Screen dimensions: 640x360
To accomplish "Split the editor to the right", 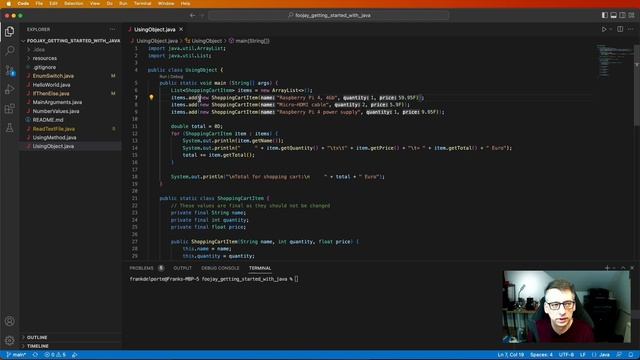I will [620, 29].
